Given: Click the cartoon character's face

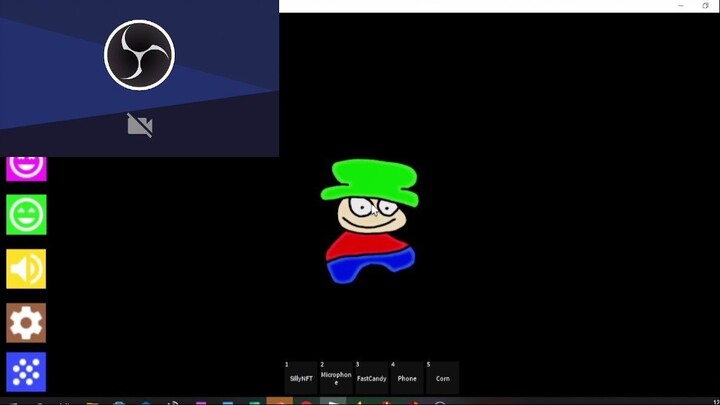Looking at the screenshot, I should (x=371, y=213).
